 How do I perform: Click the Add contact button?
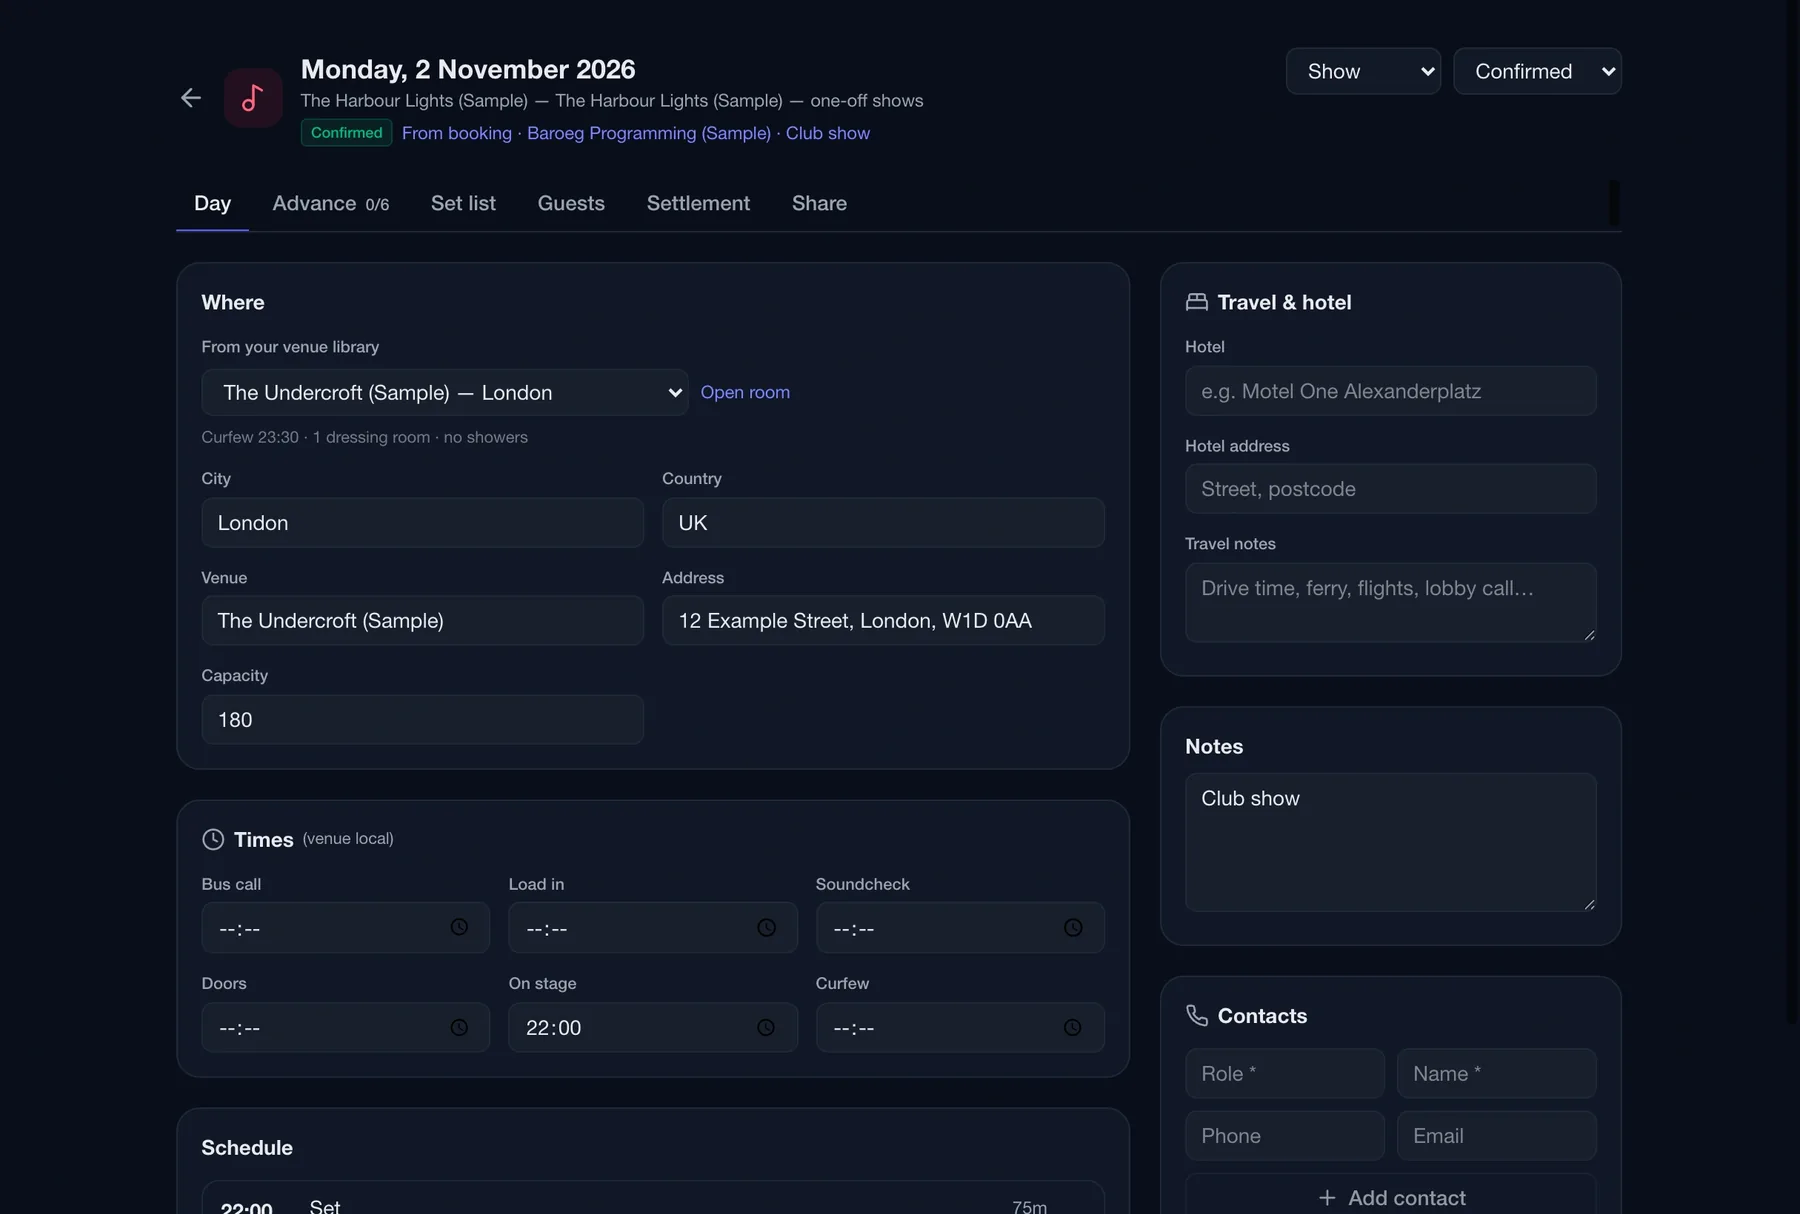pos(1391,1197)
